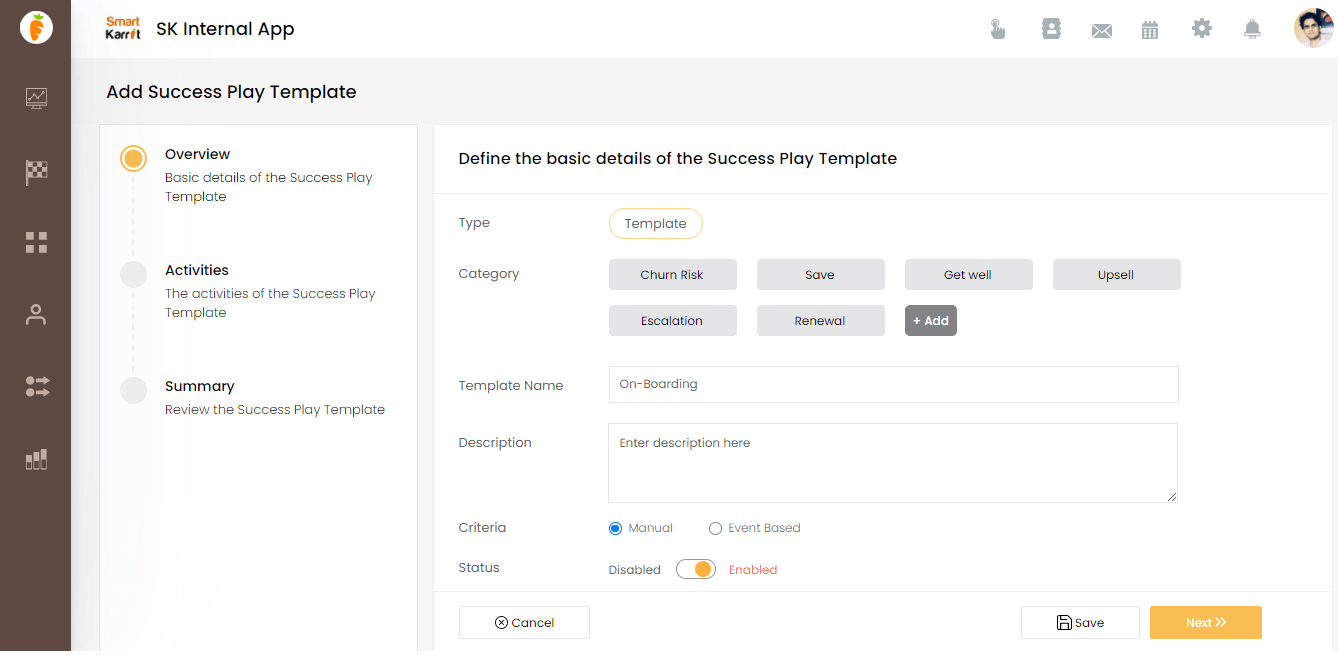Go to the Activities step

197,270
